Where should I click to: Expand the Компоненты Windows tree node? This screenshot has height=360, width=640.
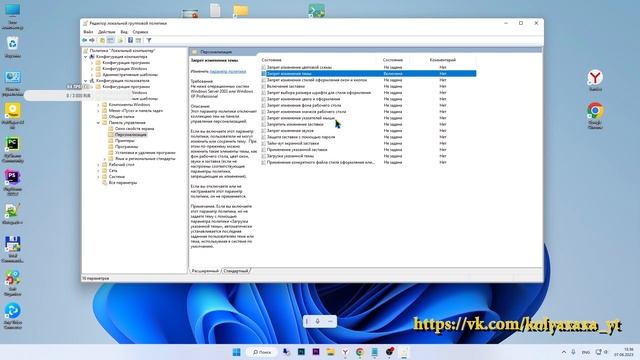pyautogui.click(x=98, y=104)
